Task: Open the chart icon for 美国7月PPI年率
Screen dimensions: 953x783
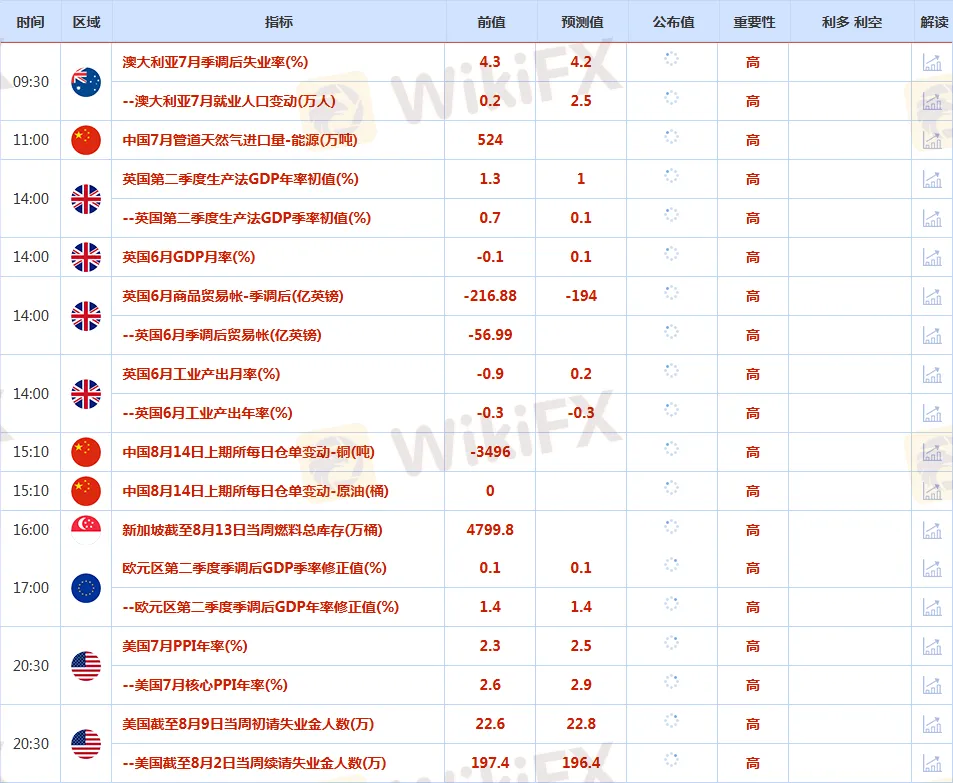Action: click(932, 646)
